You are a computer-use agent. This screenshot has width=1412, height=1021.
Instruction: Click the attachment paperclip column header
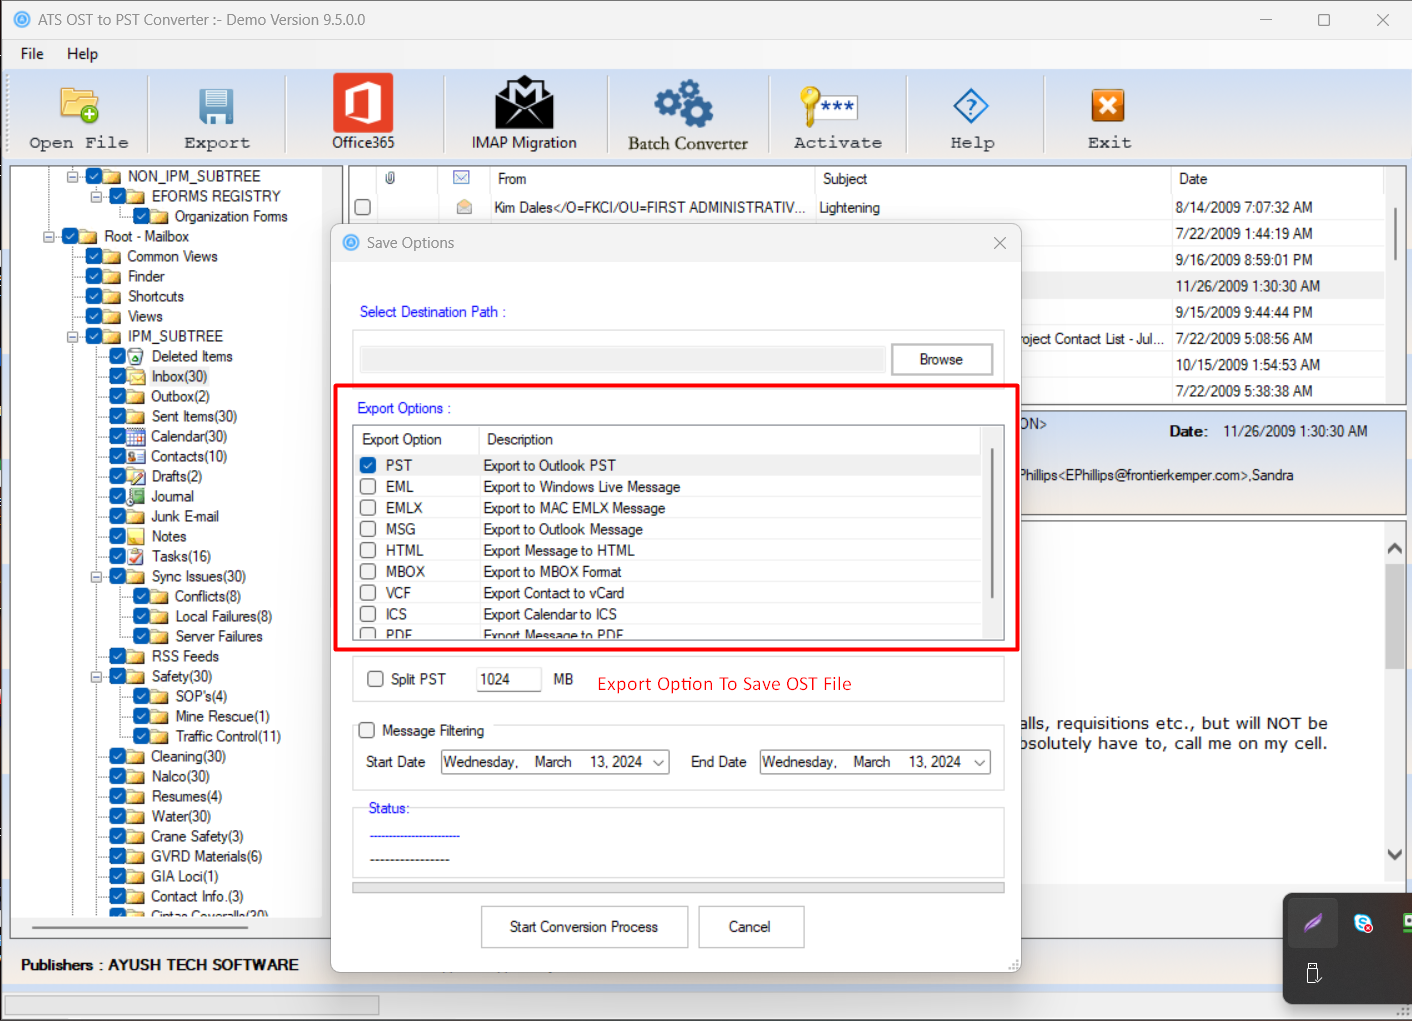(x=390, y=178)
